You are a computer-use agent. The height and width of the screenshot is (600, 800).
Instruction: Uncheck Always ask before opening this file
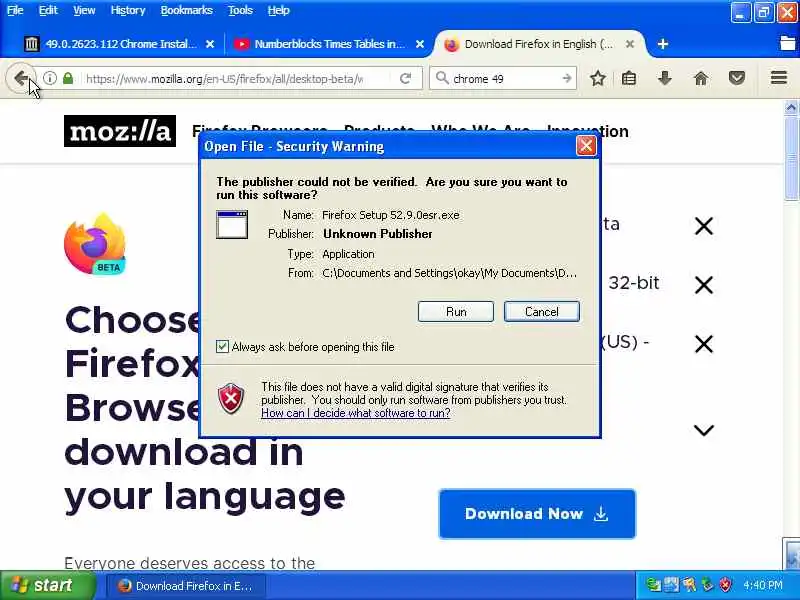[222, 347]
